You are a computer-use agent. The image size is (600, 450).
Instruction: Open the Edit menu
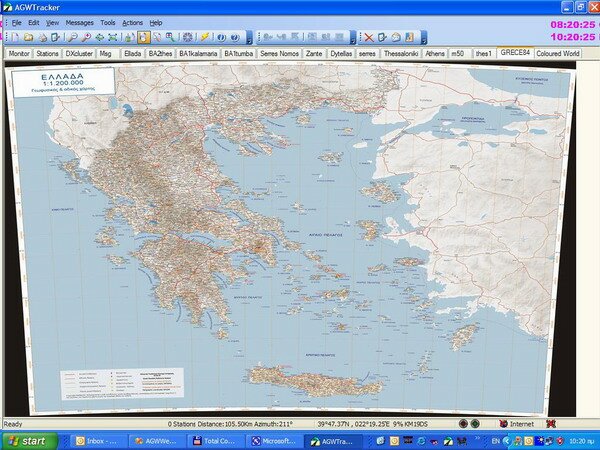(34, 23)
